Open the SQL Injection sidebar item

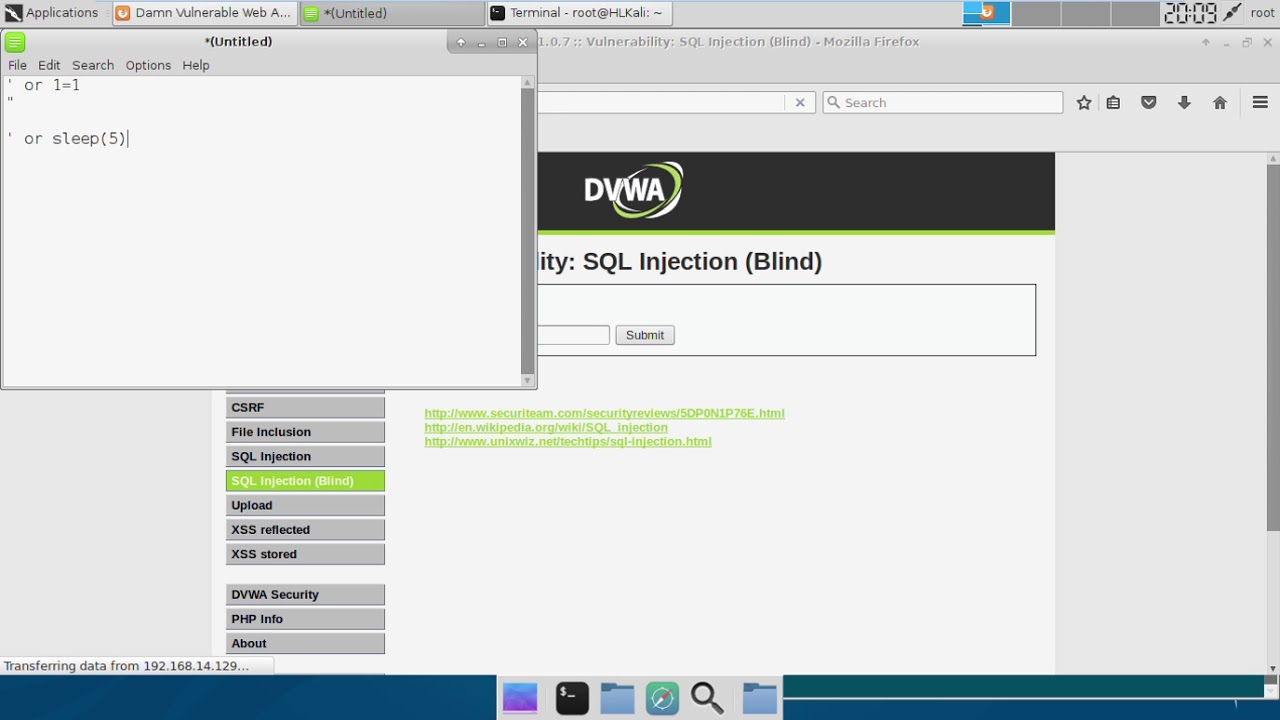305,456
